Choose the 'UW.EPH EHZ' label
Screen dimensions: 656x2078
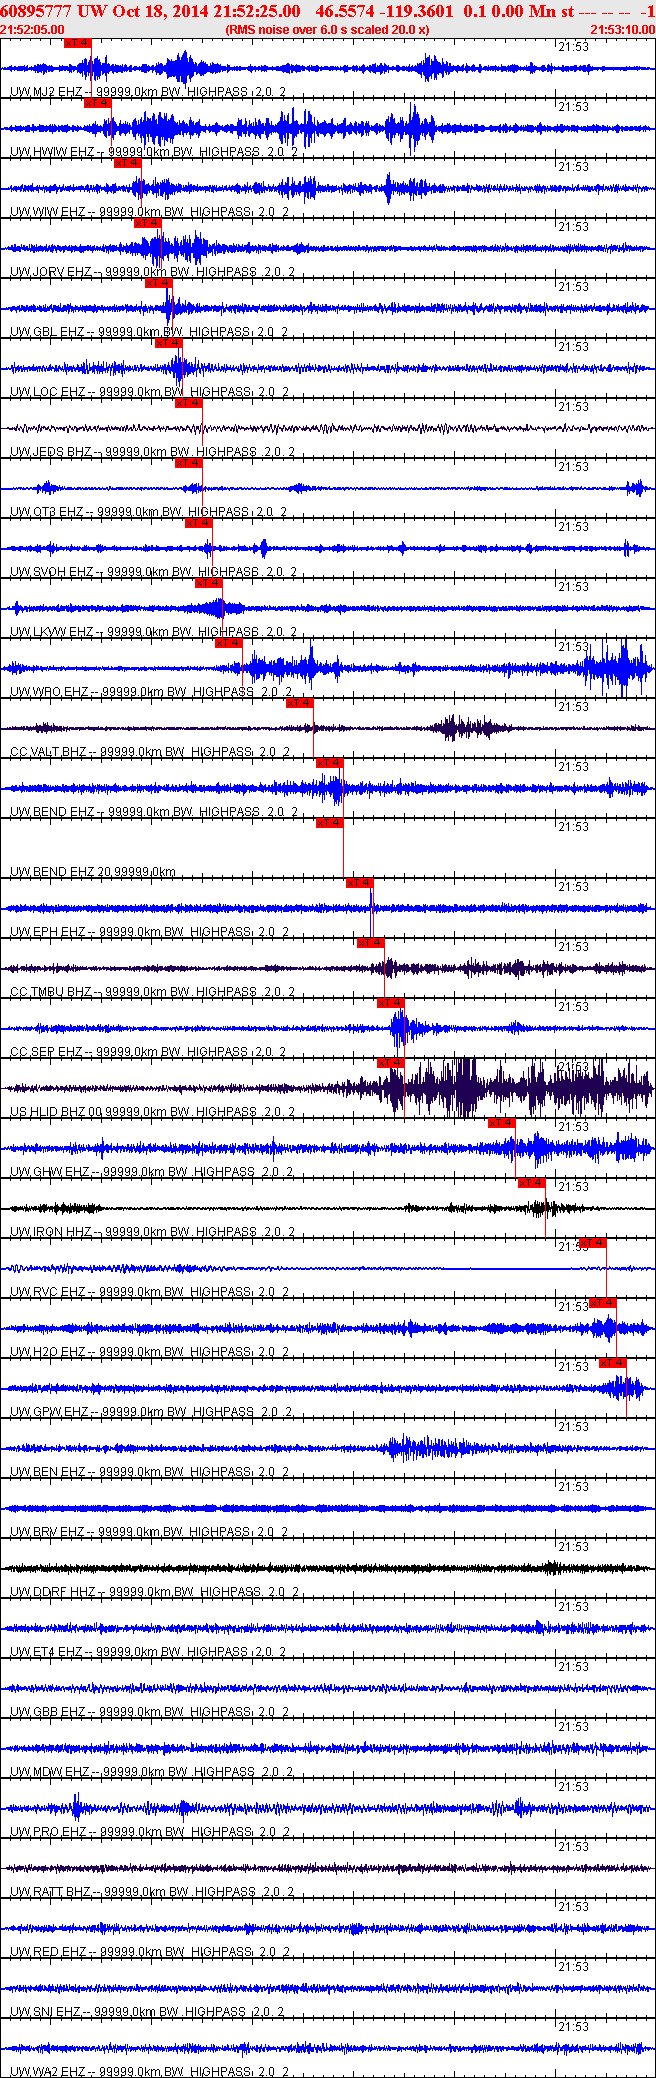click(x=47, y=932)
